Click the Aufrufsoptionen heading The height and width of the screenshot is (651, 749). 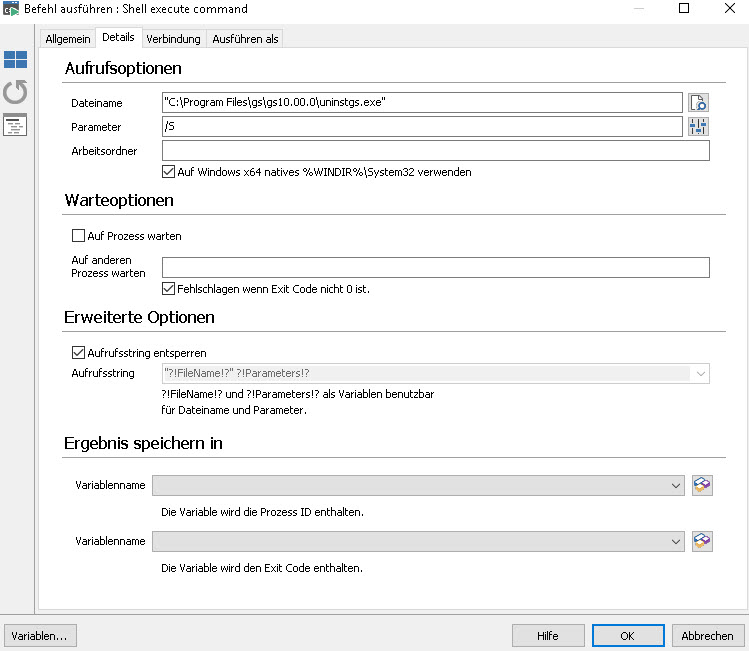123,68
